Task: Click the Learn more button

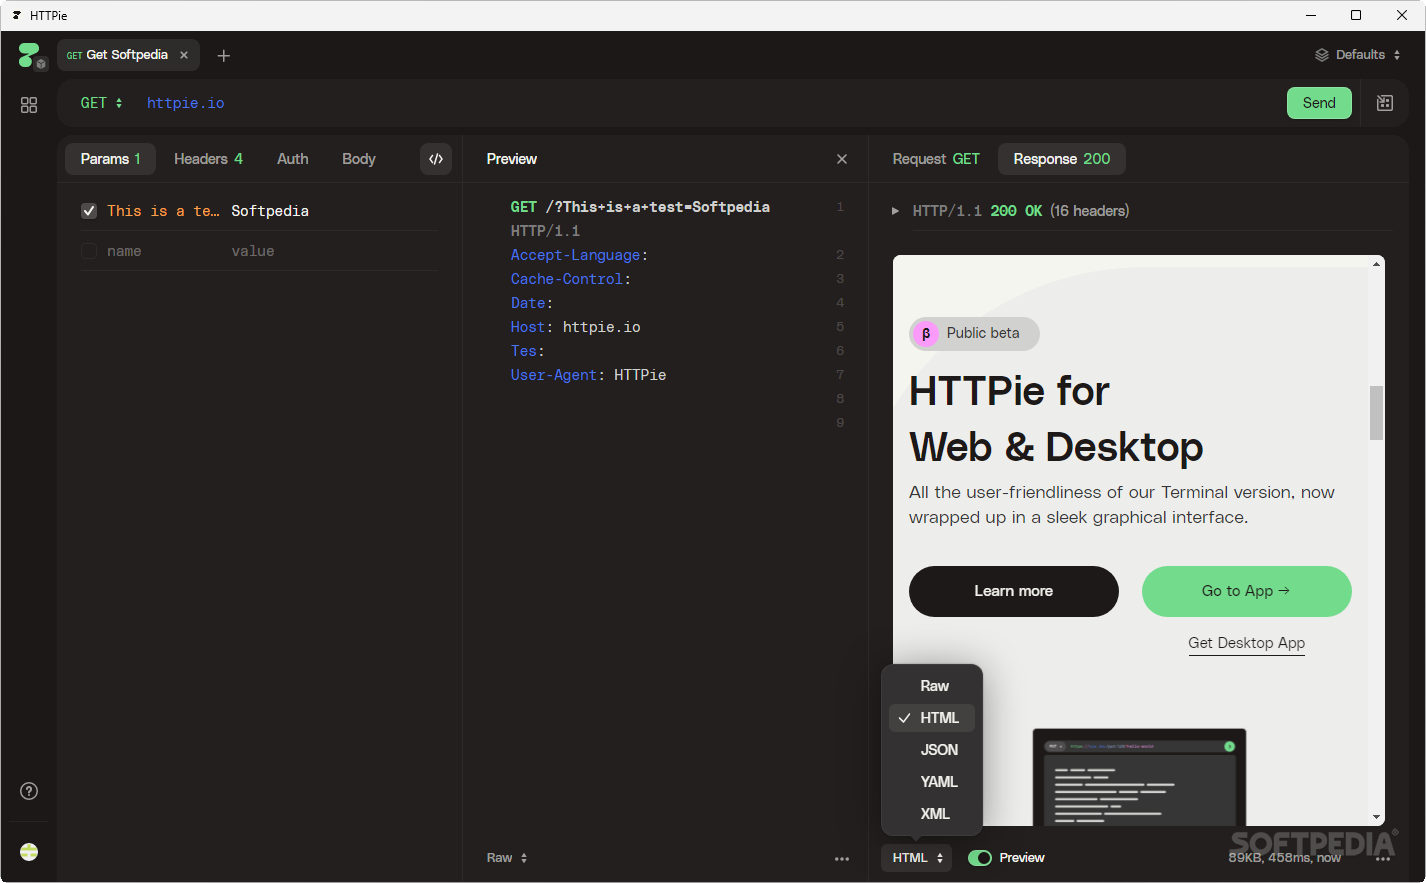Action: (1014, 591)
